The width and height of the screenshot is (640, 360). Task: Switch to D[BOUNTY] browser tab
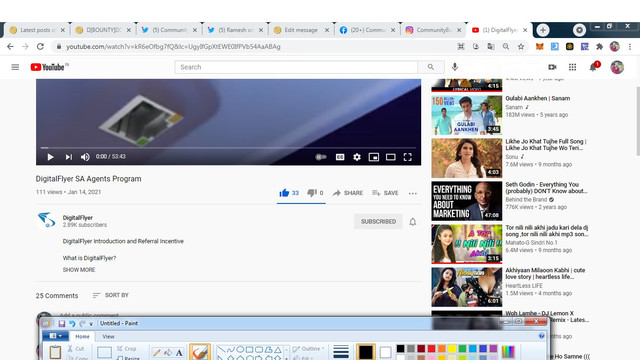103,30
